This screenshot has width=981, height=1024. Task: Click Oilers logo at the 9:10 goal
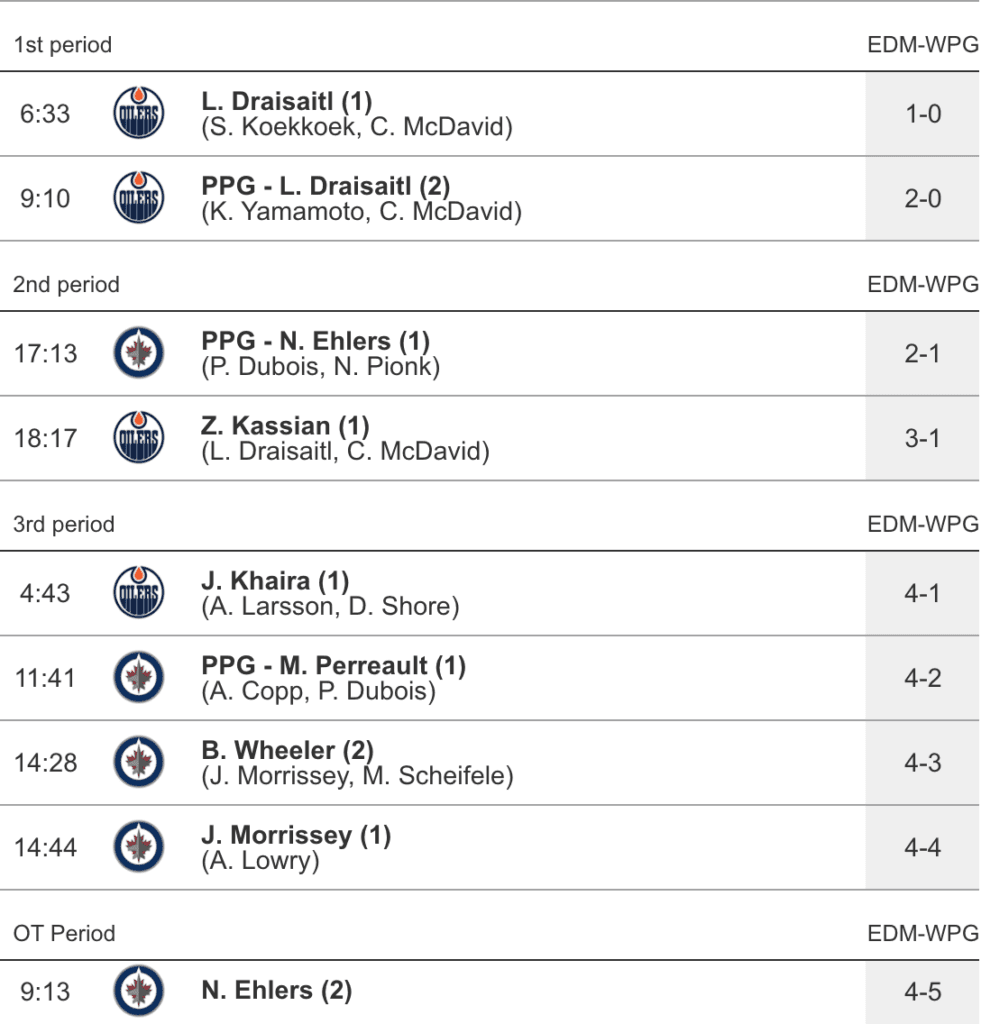point(138,198)
